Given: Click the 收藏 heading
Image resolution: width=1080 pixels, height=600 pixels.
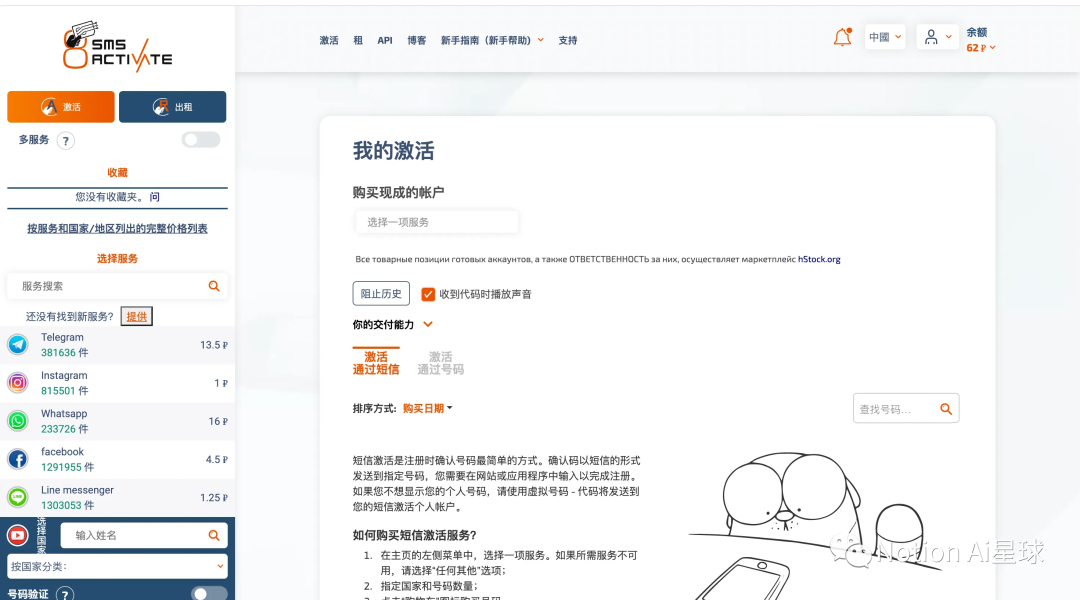Looking at the screenshot, I should pos(117,172).
